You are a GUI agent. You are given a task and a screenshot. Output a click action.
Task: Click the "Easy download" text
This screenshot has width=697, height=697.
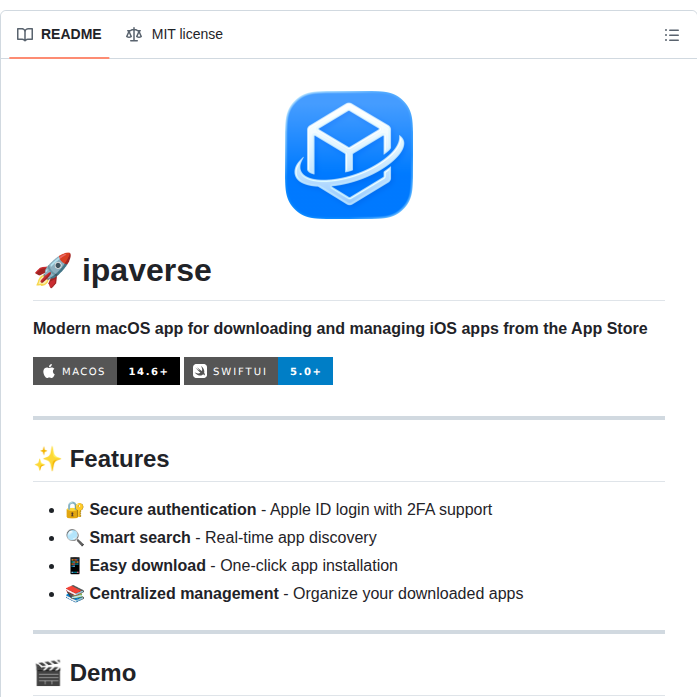(148, 565)
